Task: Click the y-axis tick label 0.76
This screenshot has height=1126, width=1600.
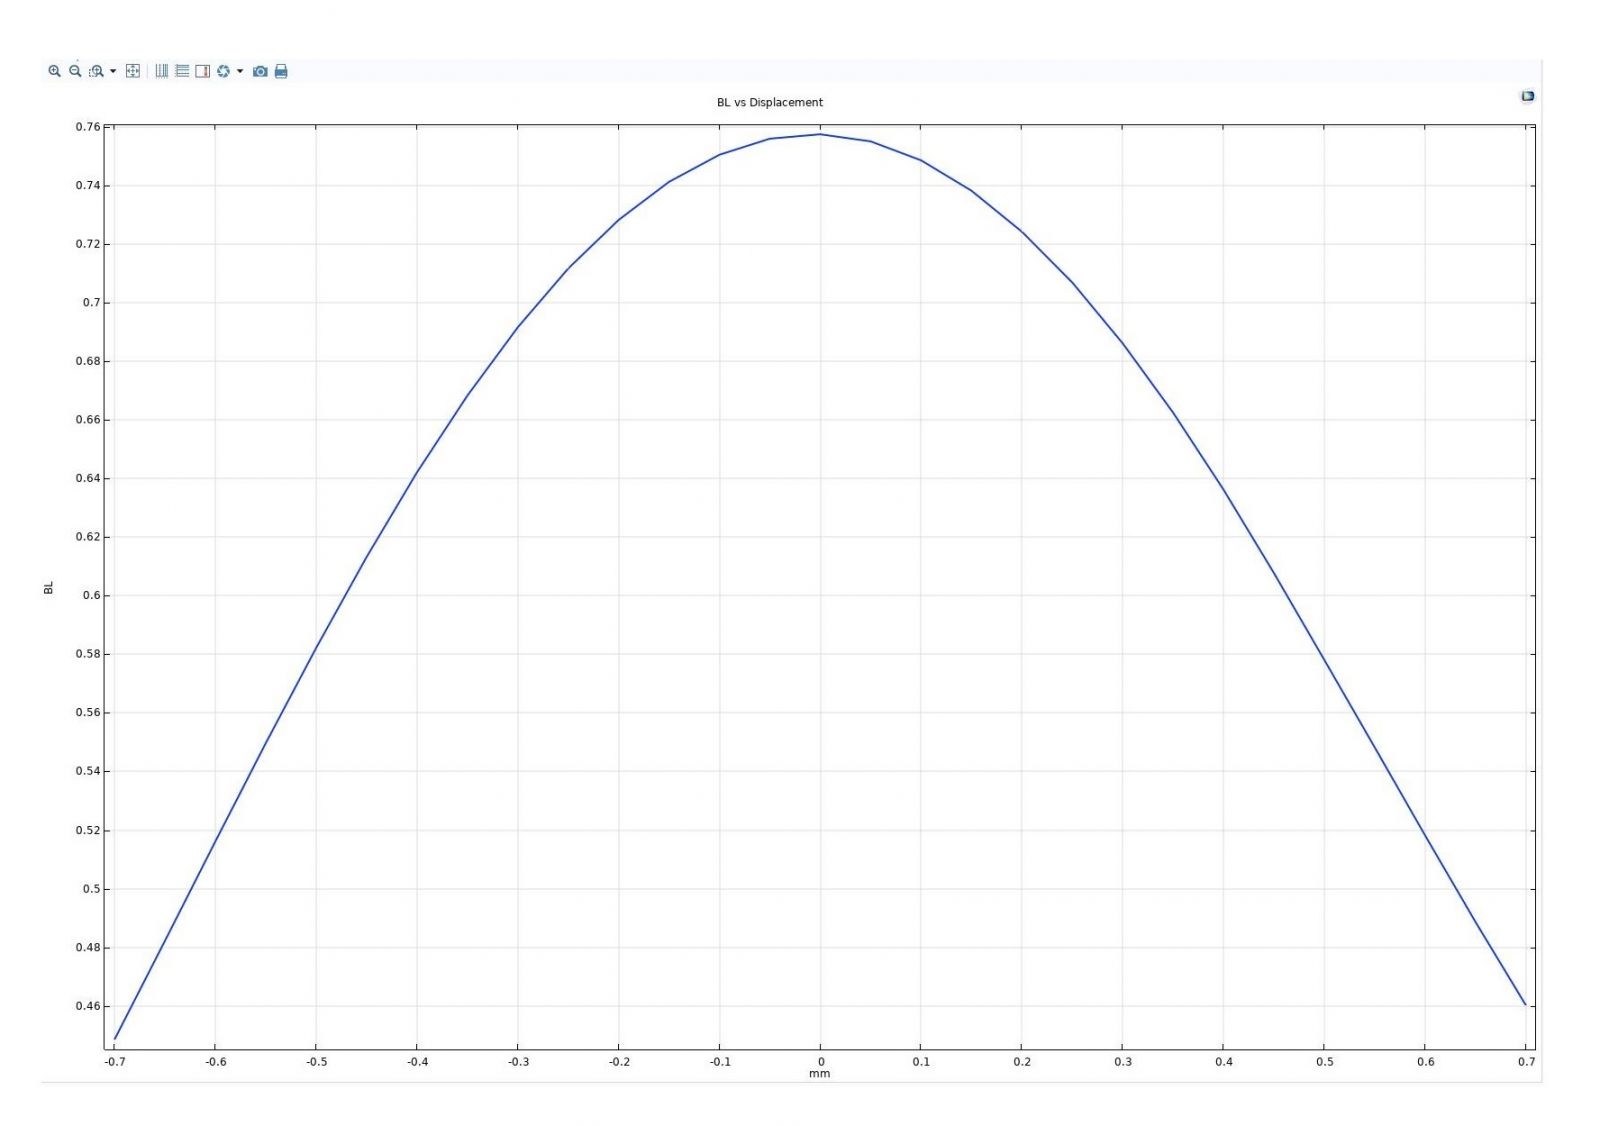Action: click(x=88, y=127)
